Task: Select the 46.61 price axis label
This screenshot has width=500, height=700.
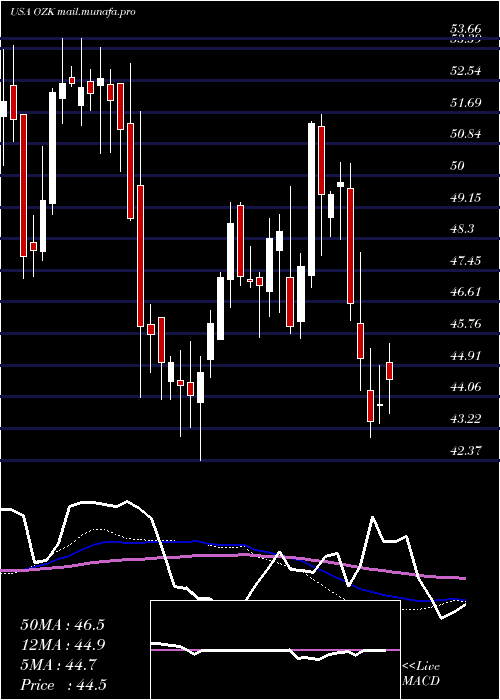Action: (466, 292)
